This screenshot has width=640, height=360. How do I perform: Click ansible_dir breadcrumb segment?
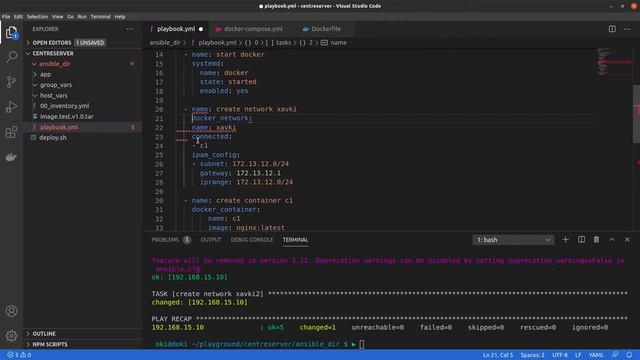point(165,42)
